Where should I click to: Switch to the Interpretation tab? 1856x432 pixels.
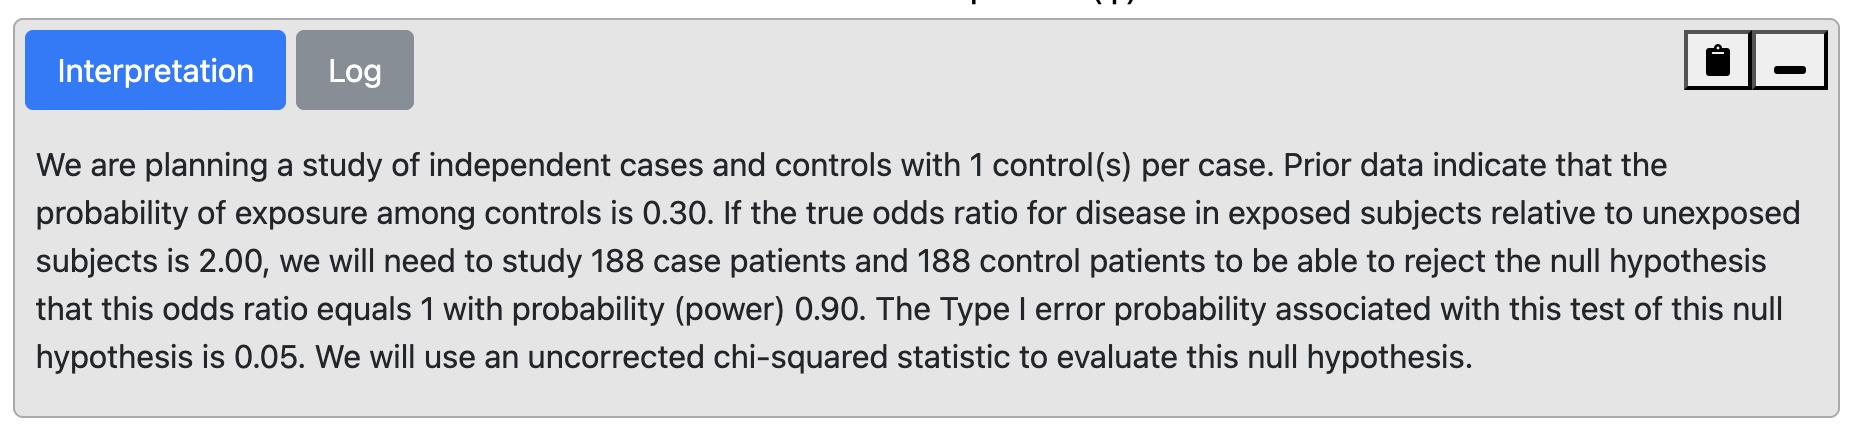pyautogui.click(x=155, y=71)
